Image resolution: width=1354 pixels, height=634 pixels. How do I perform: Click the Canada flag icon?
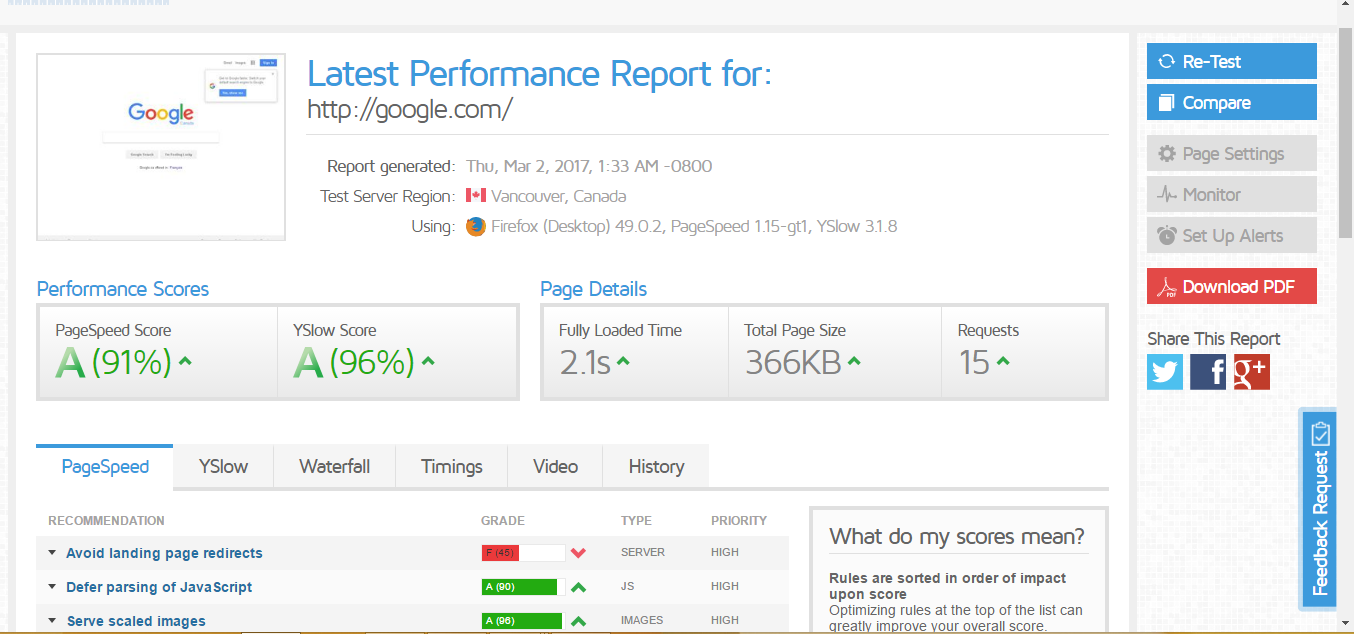pyautogui.click(x=476, y=196)
